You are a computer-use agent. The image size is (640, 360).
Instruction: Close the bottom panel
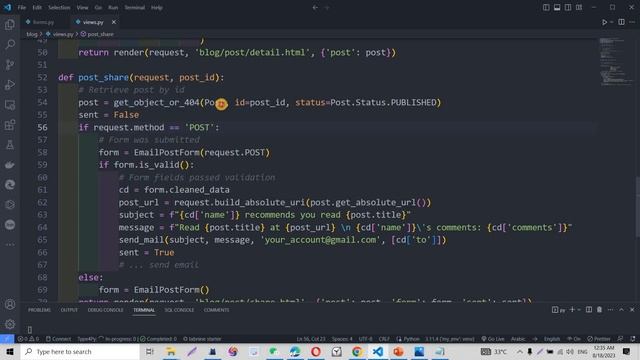pyautogui.click(x=632, y=310)
